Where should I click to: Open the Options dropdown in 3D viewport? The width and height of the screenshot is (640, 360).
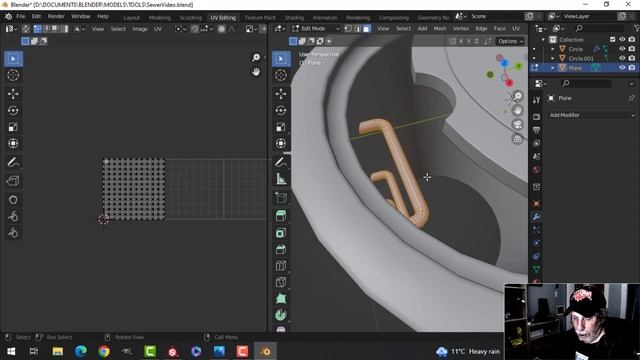point(510,41)
